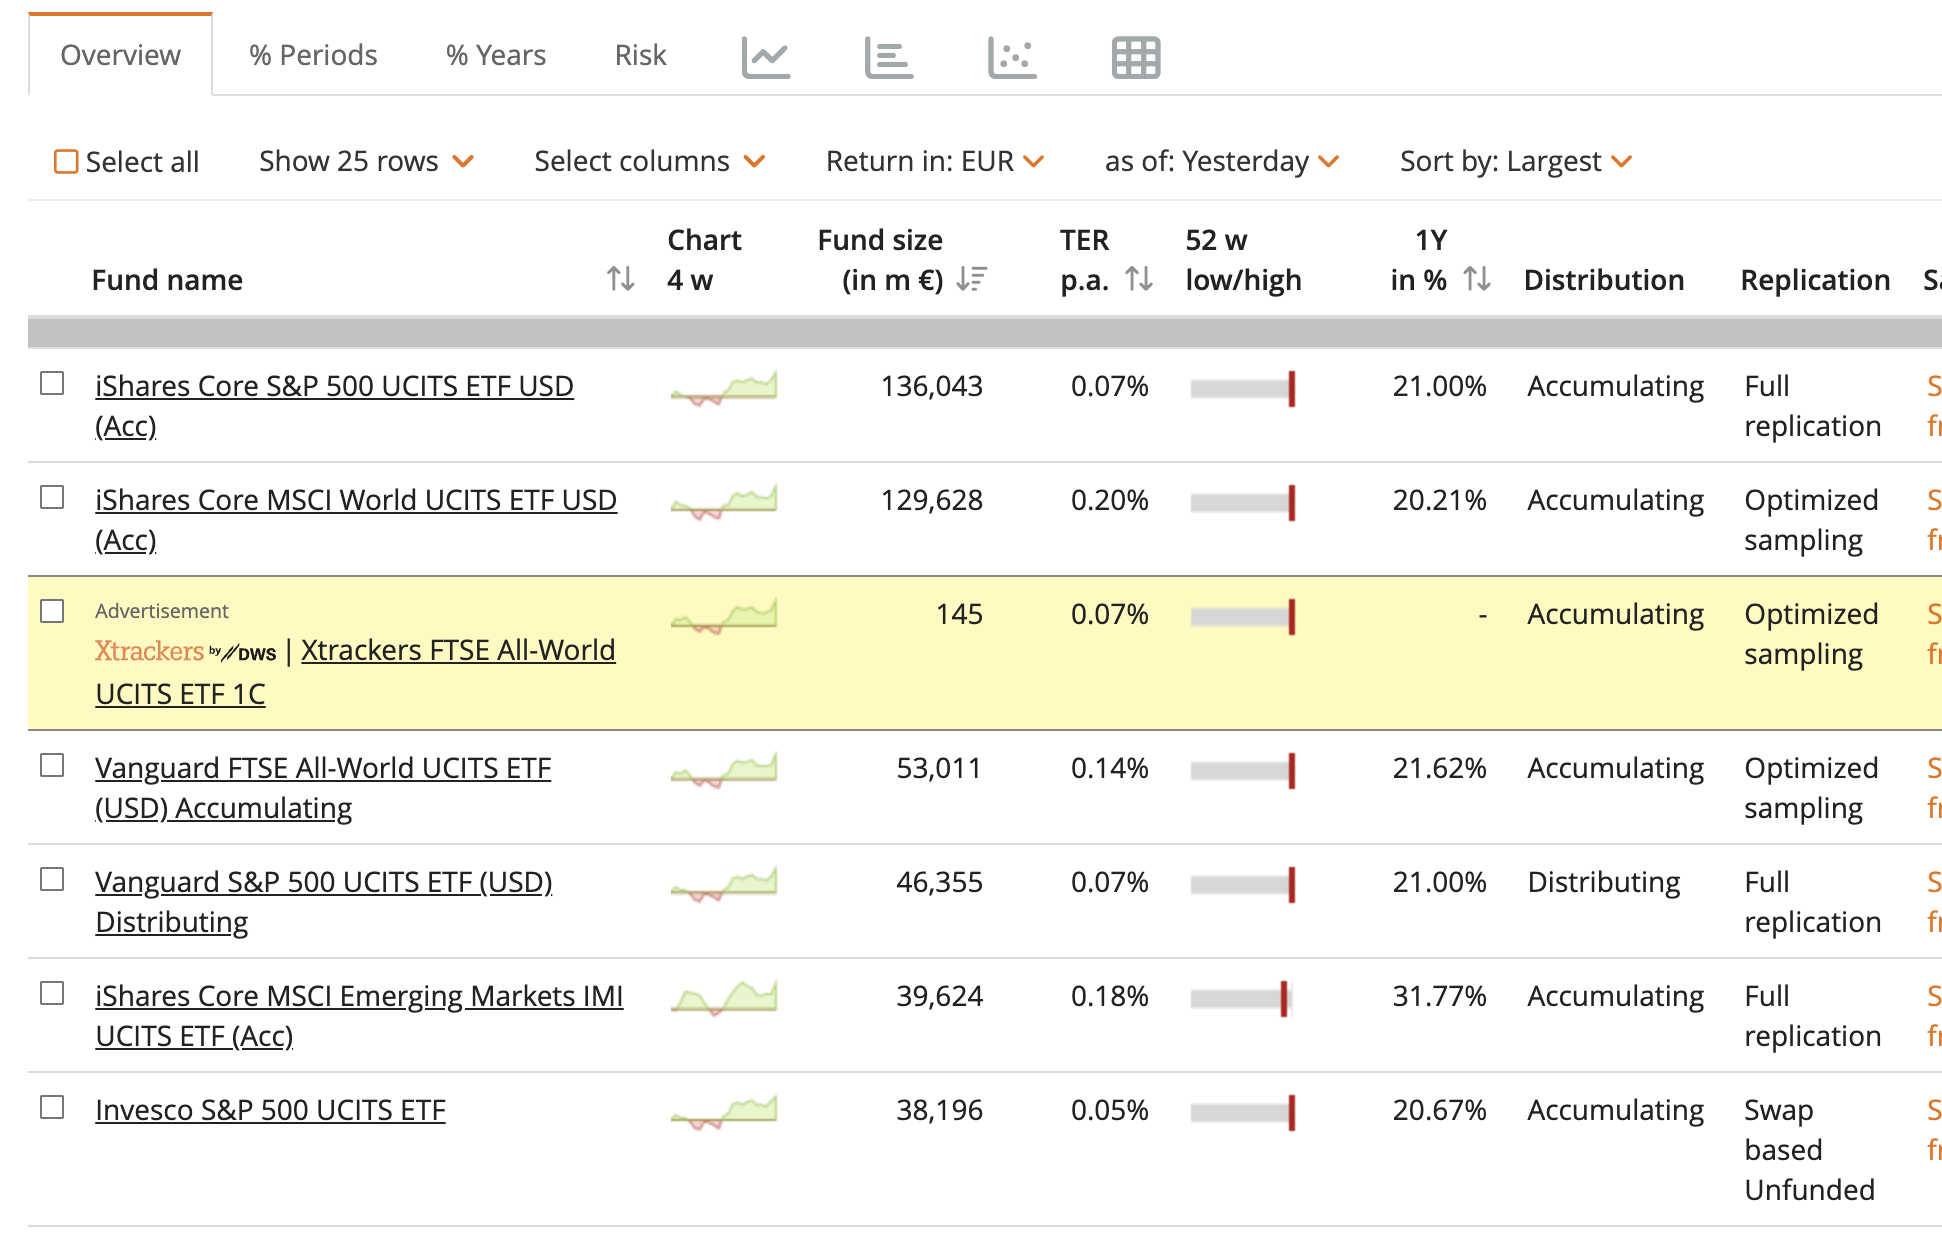
Task: Switch to the Risk tab
Action: pyautogui.click(x=641, y=55)
